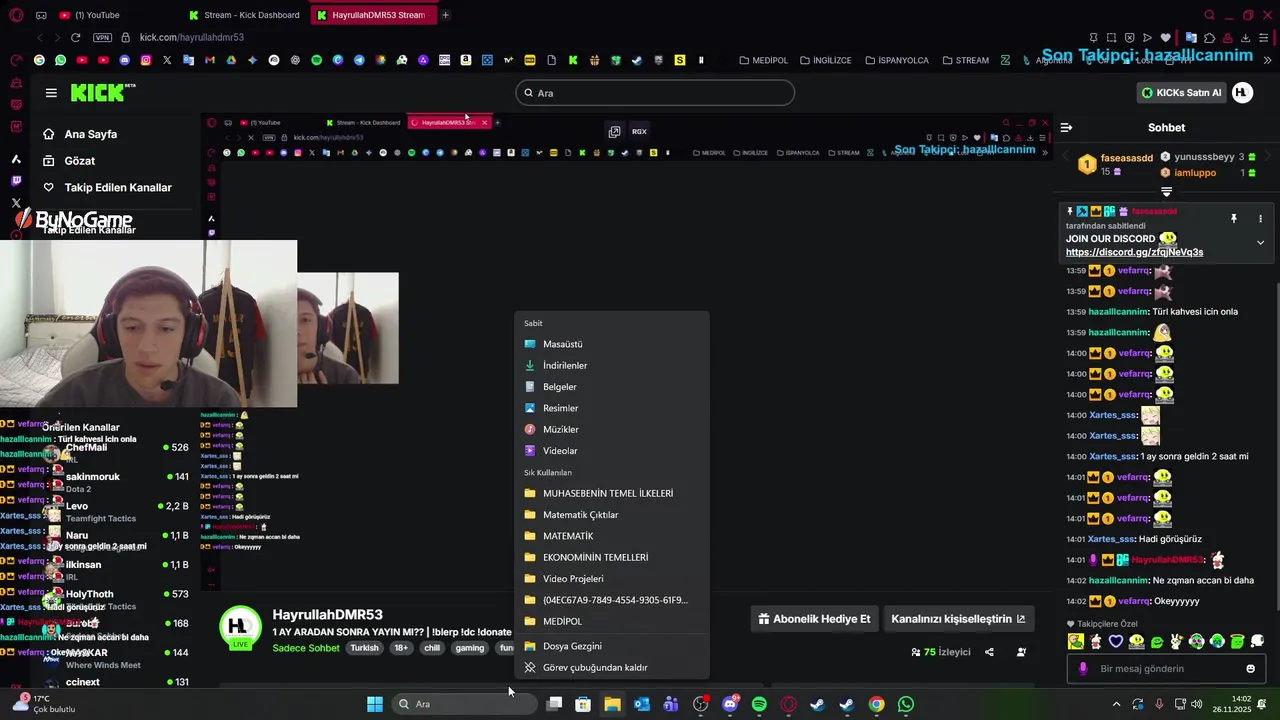
Task: Unpin the pinned chat message
Action: (x=1234, y=218)
